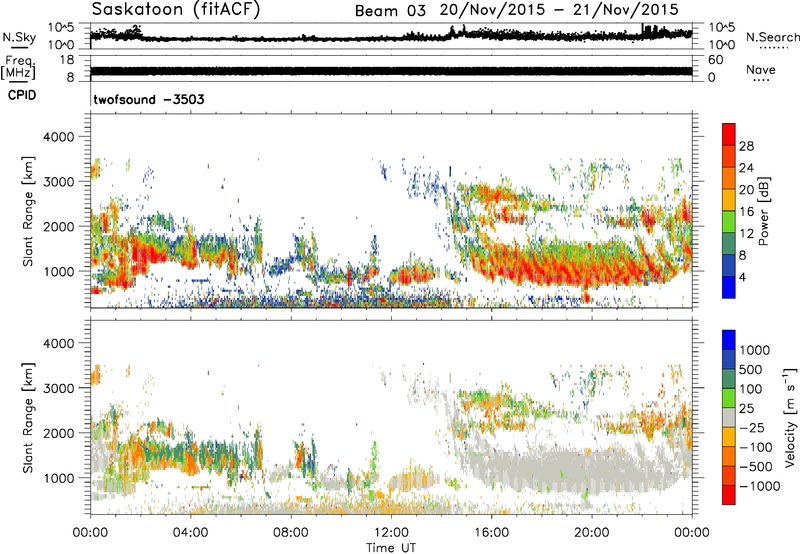Select the 'CPID' row label
The height and width of the screenshot is (554, 800).
click(x=22, y=95)
